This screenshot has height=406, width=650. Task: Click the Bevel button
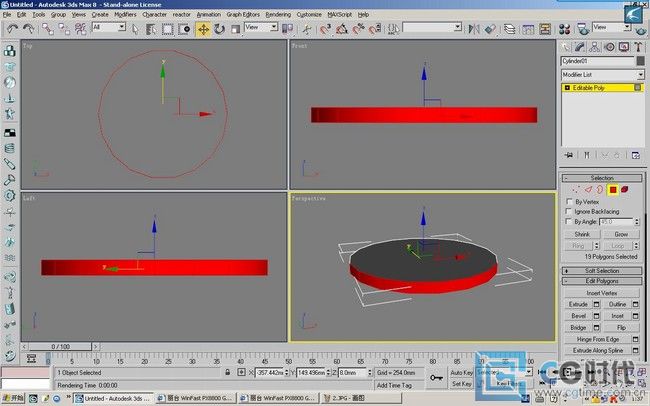click(x=578, y=316)
